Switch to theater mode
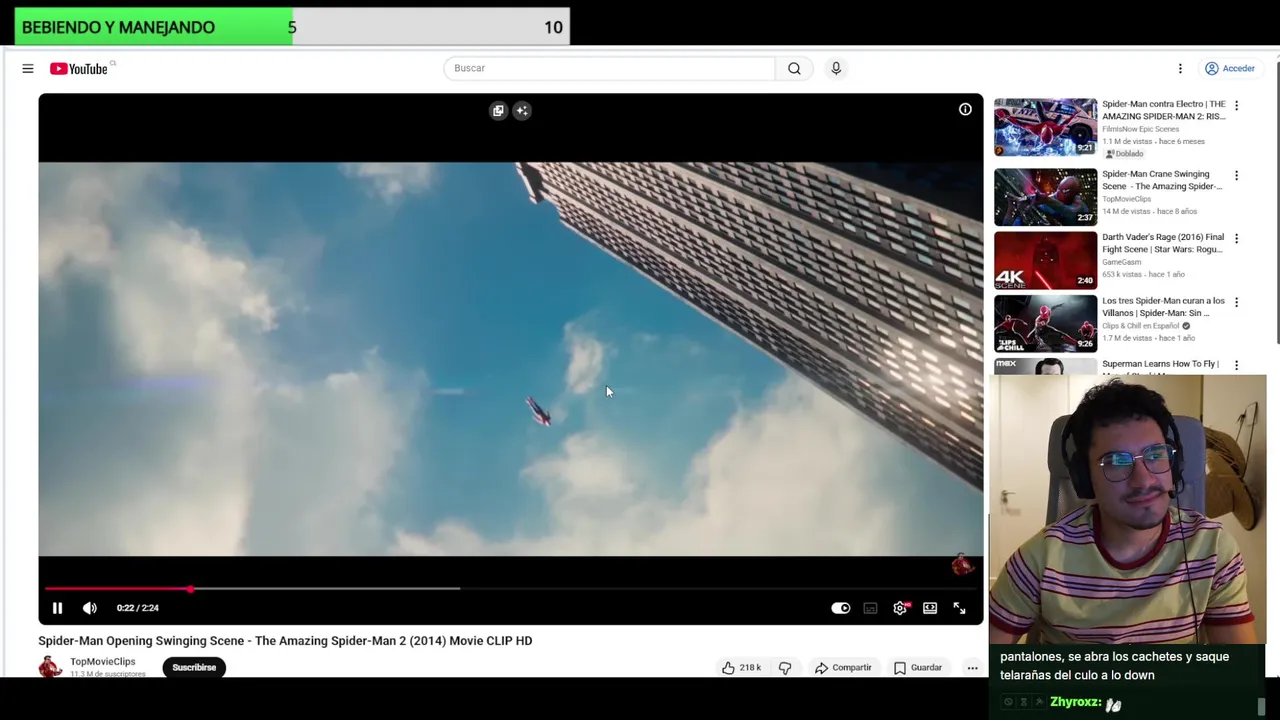1280x720 pixels. 930,608
